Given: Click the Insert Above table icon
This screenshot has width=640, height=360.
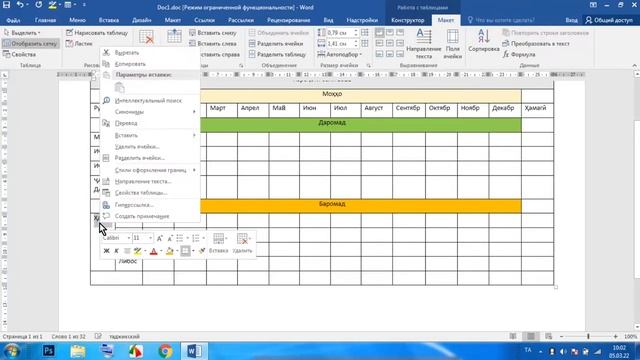Looking at the screenshot, I should tap(174, 36).
